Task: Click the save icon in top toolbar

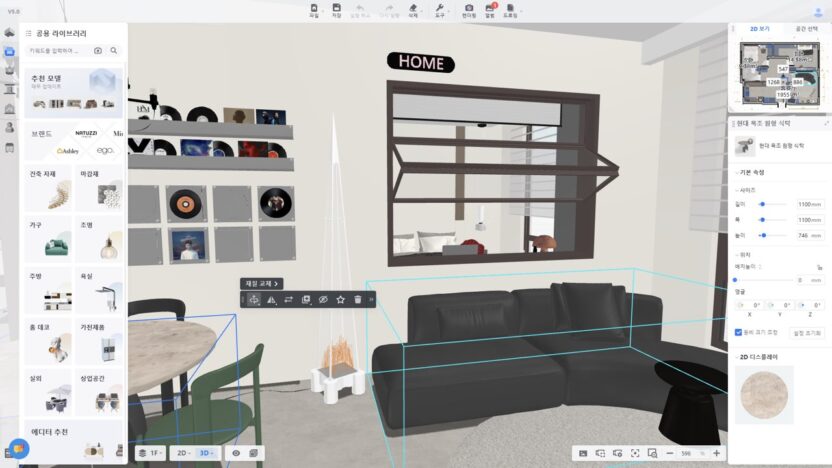Action: click(x=336, y=11)
